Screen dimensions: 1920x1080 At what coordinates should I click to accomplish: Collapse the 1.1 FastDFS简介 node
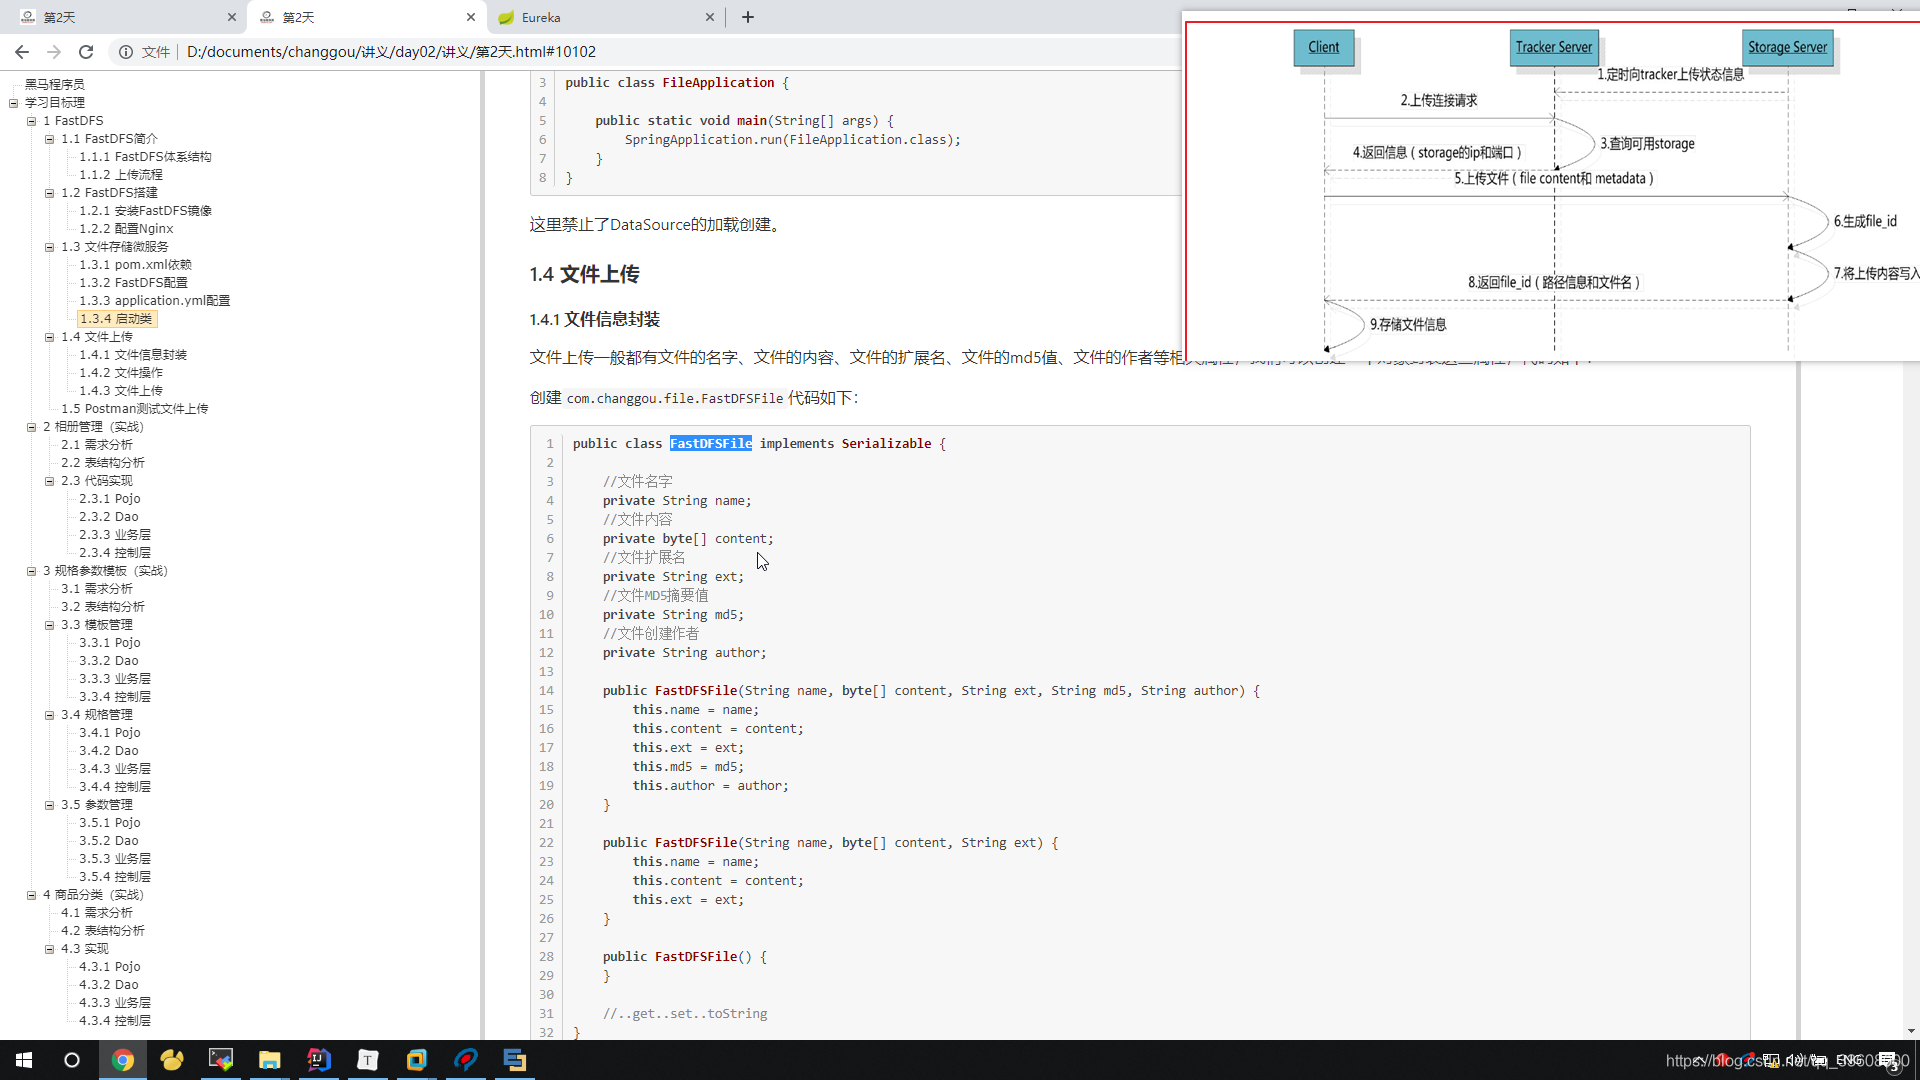click(x=50, y=139)
